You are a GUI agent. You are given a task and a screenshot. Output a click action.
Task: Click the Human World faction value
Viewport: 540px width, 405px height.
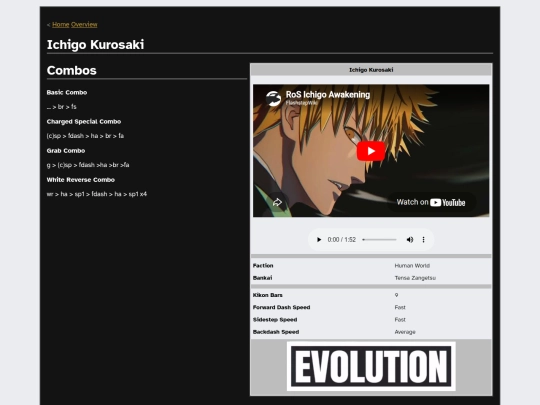(x=412, y=266)
